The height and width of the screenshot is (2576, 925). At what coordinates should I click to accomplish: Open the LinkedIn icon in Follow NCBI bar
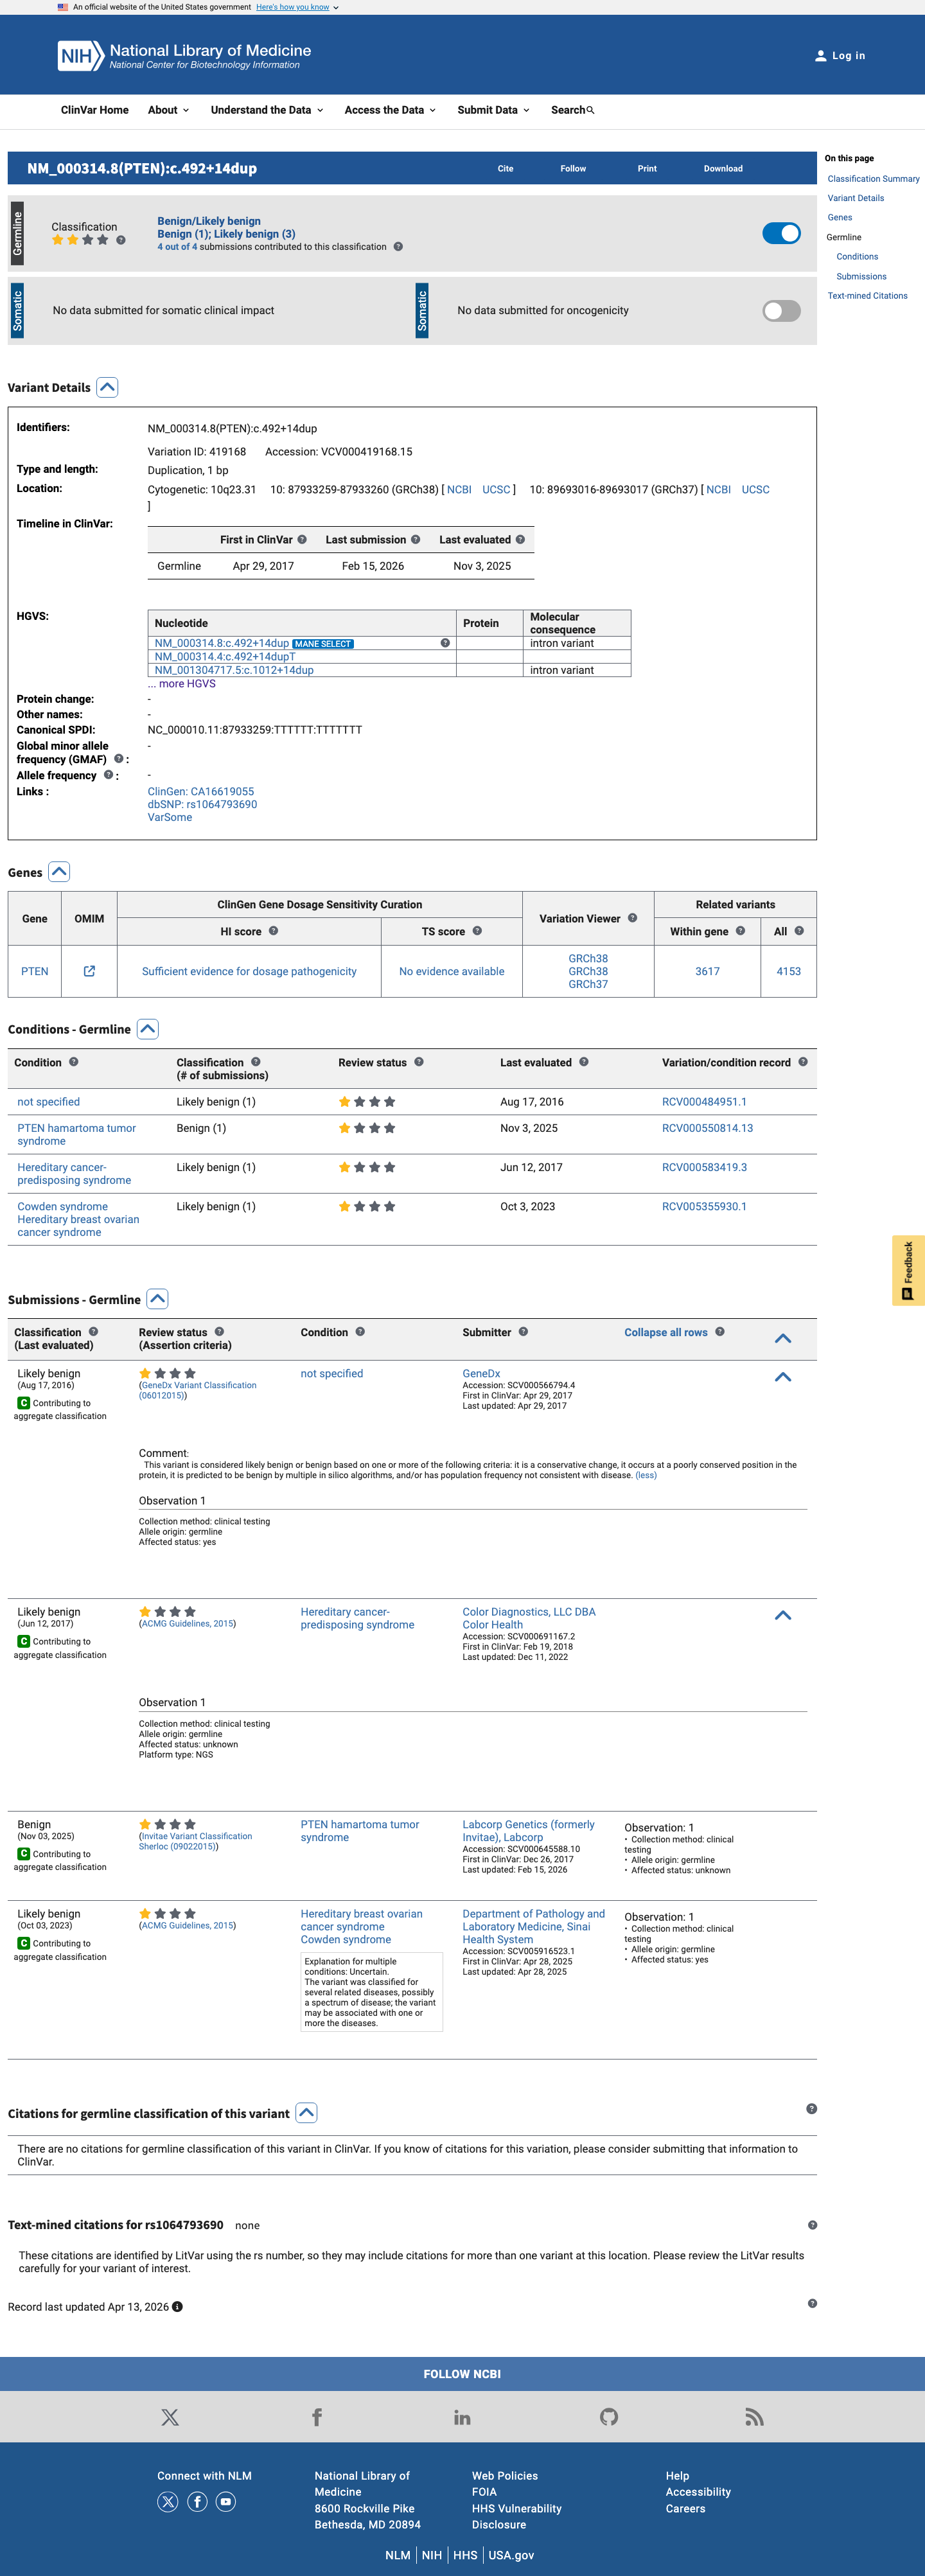tap(462, 2417)
